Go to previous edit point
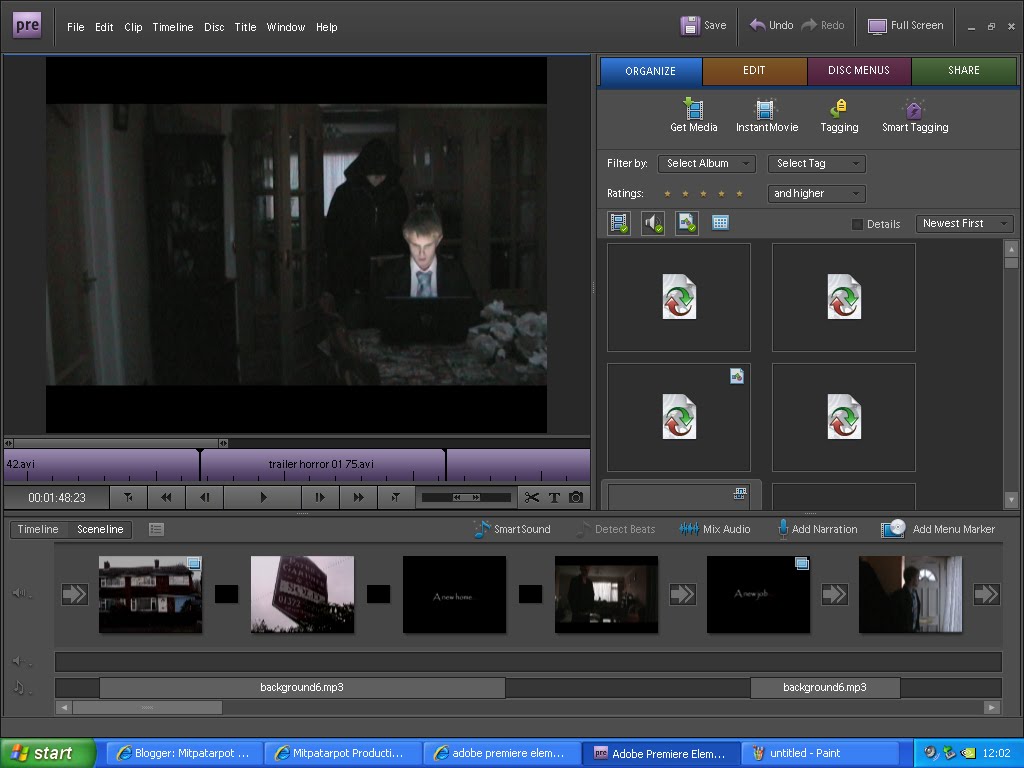Viewport: 1024px width, 768px height. pyautogui.click(x=129, y=498)
